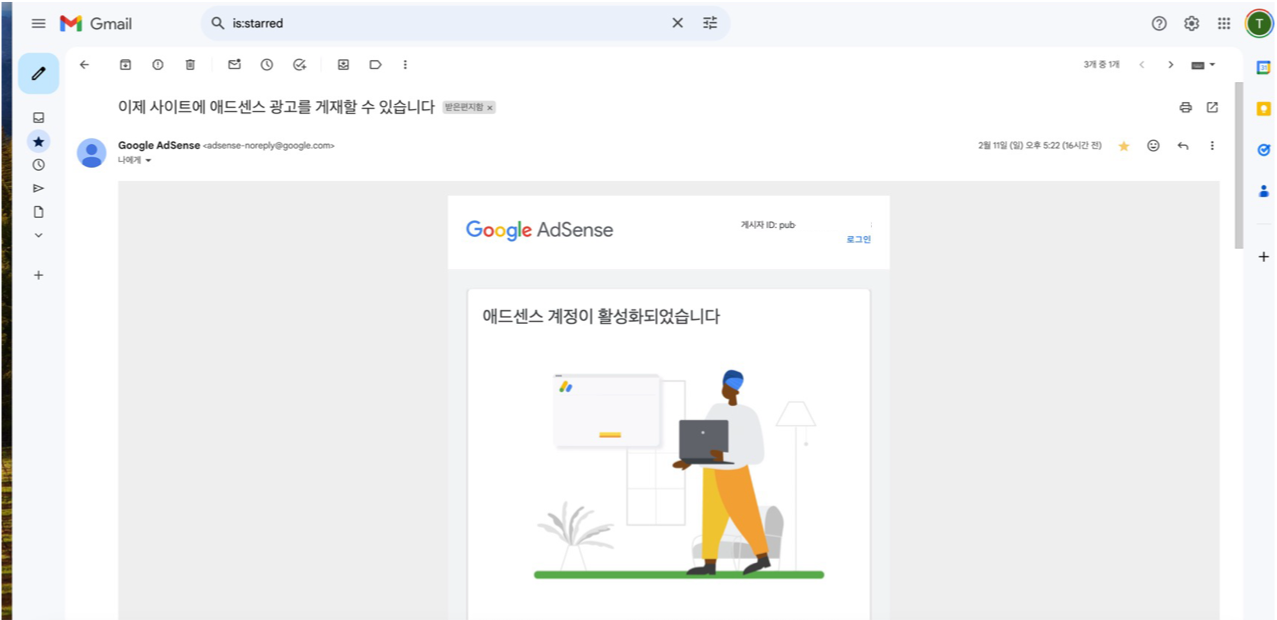Get add-ons with side panel plus
This screenshot has height=620, width=1277.
pos(1263,257)
